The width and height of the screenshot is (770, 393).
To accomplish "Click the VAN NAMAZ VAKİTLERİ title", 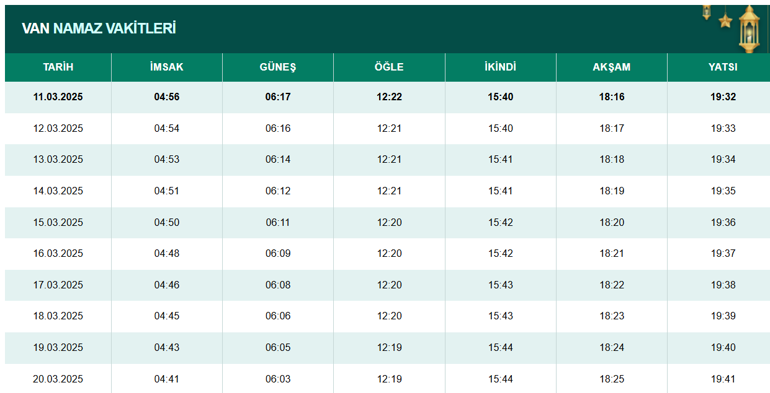I will click(x=99, y=28).
